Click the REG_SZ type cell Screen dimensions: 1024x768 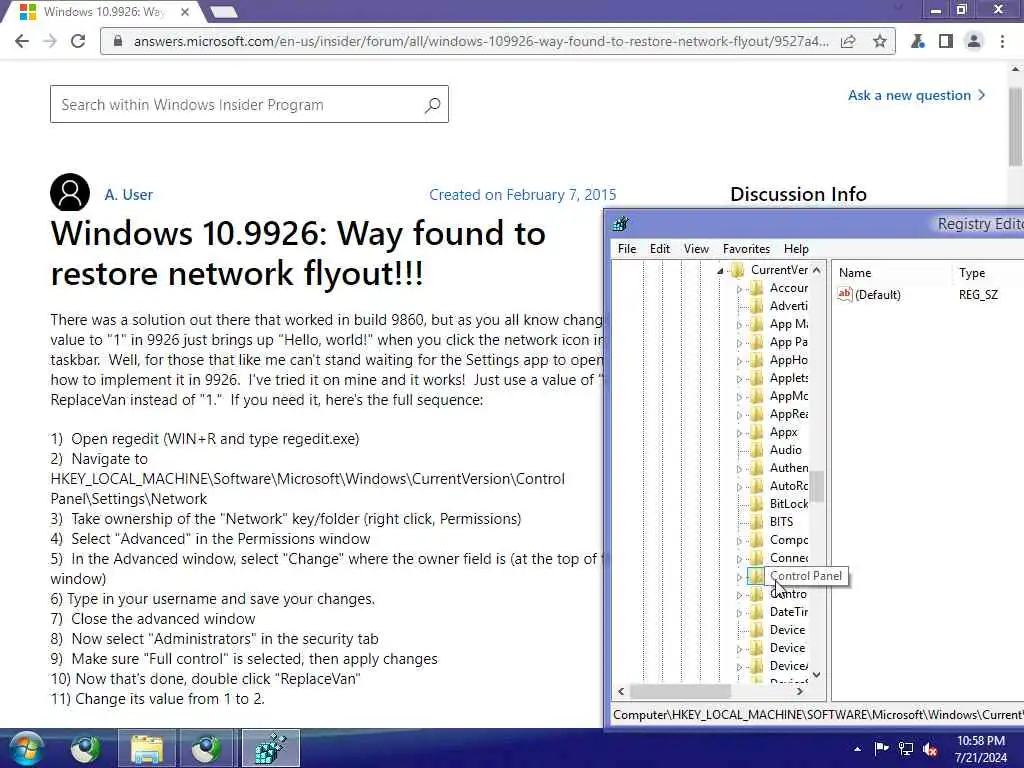coord(978,295)
